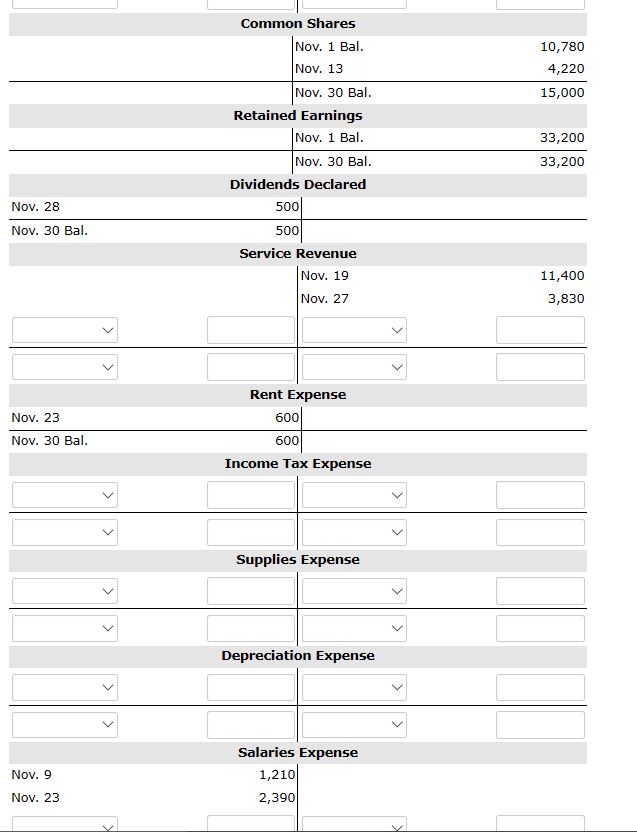Screen dimensions: 637x832
Task: Click the Depreciation Expense credit amount field
Action: coord(540,687)
